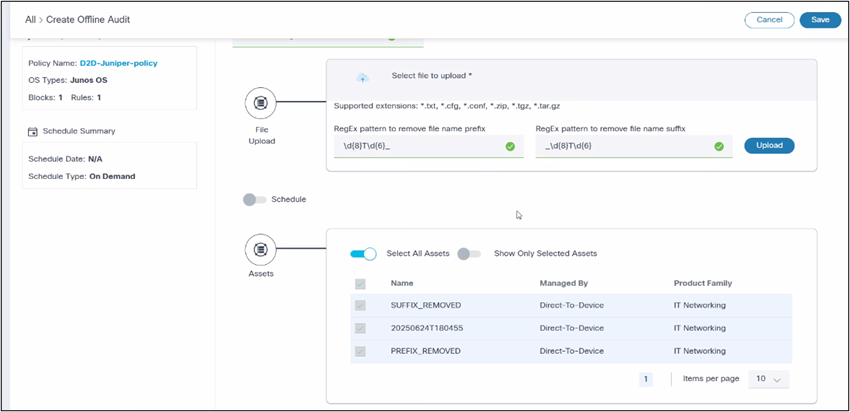
Task: Click the prefix regex green checkmark icon
Action: point(510,146)
